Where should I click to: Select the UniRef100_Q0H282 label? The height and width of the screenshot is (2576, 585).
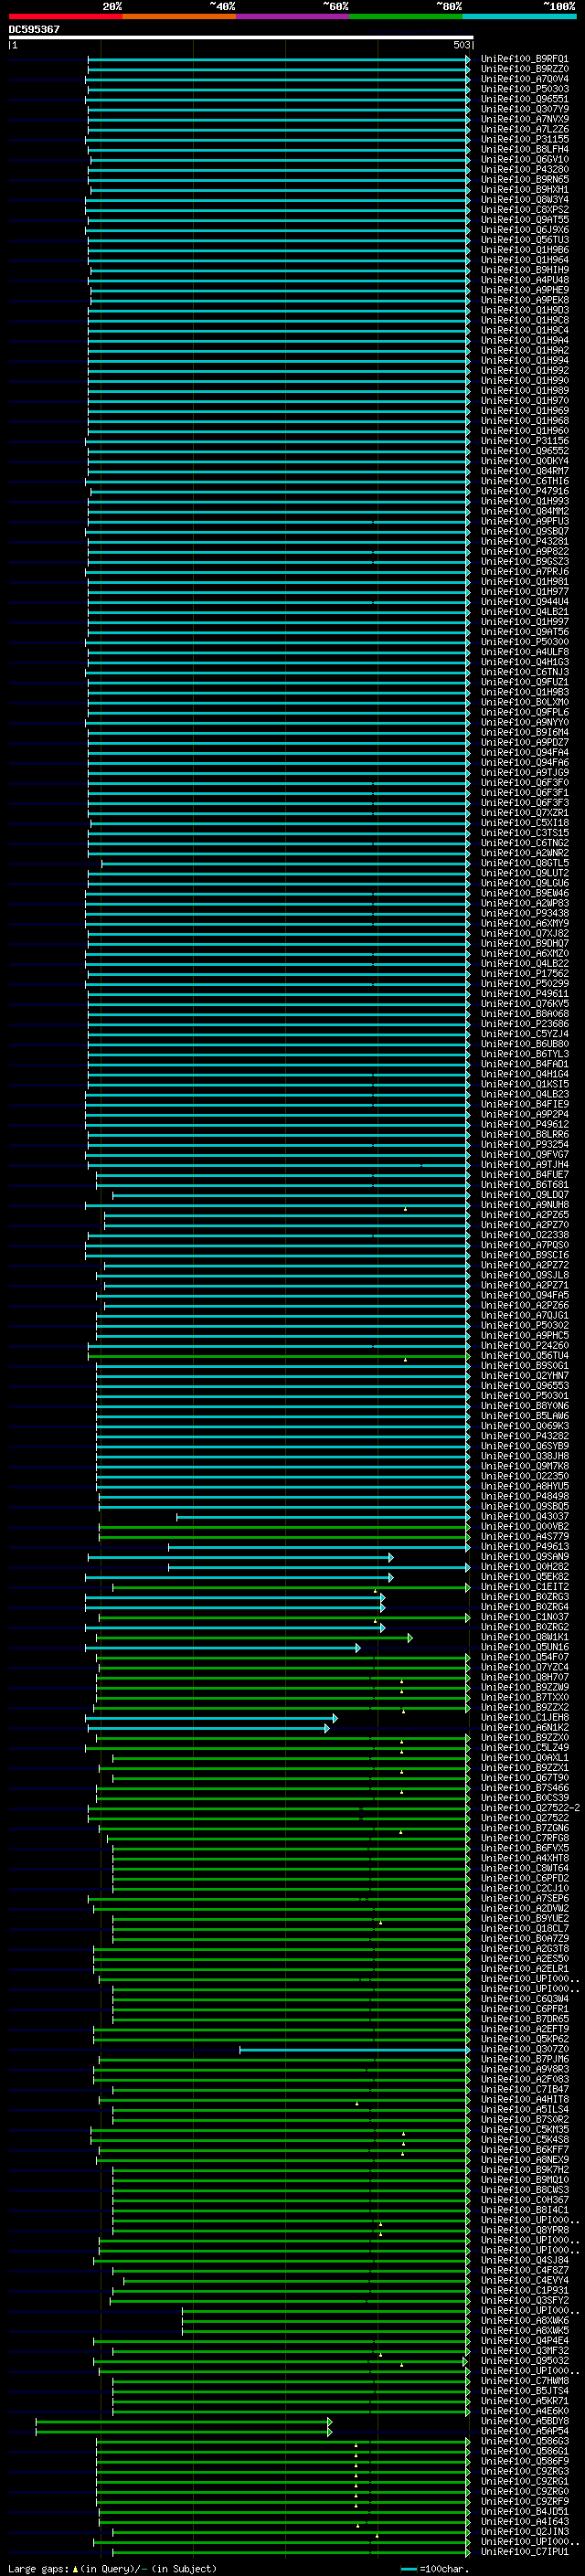point(524,1567)
